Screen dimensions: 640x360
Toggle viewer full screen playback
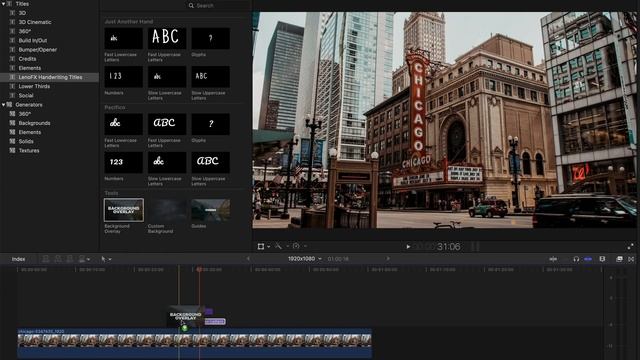click(630, 247)
